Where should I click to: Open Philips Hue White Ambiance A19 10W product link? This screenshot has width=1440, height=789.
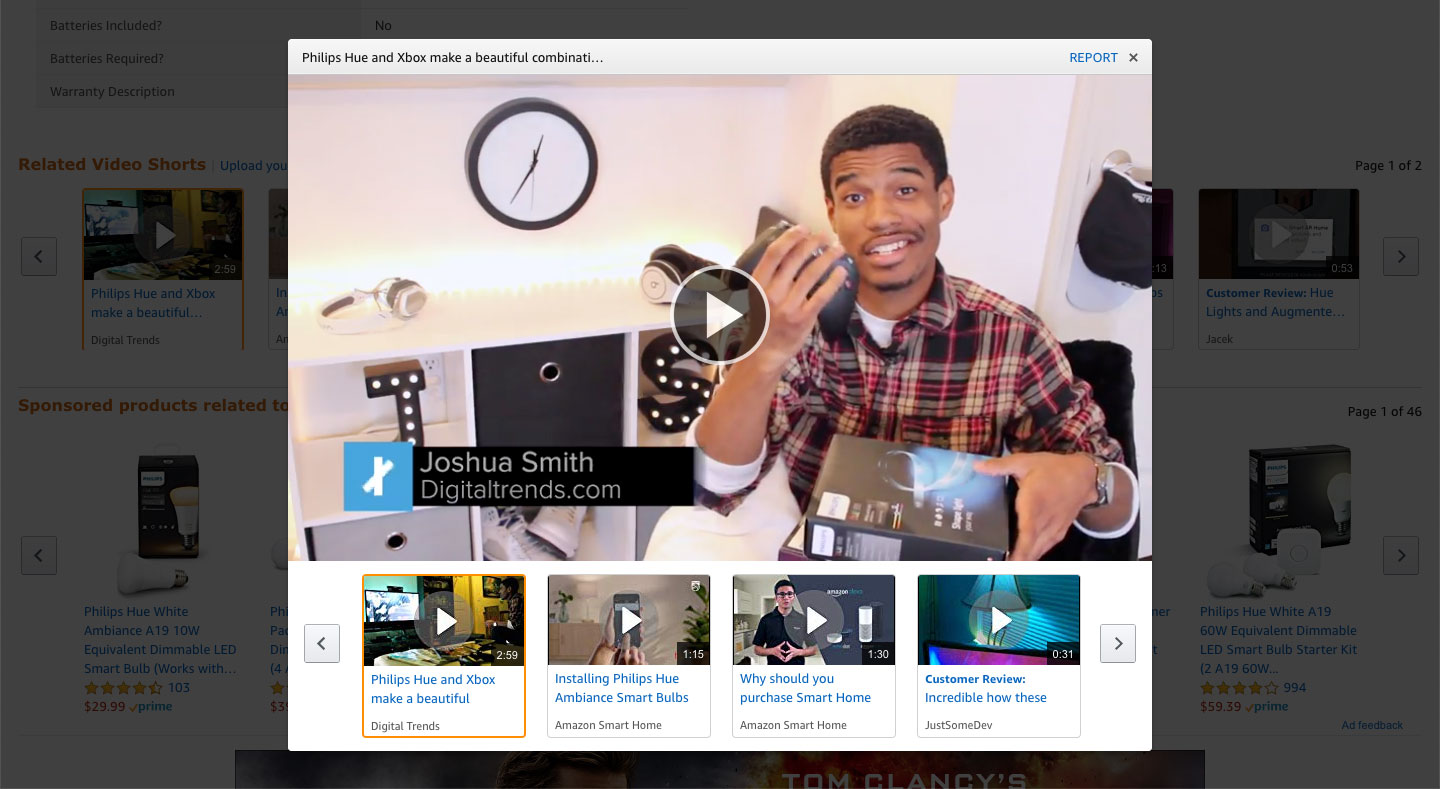click(x=161, y=640)
